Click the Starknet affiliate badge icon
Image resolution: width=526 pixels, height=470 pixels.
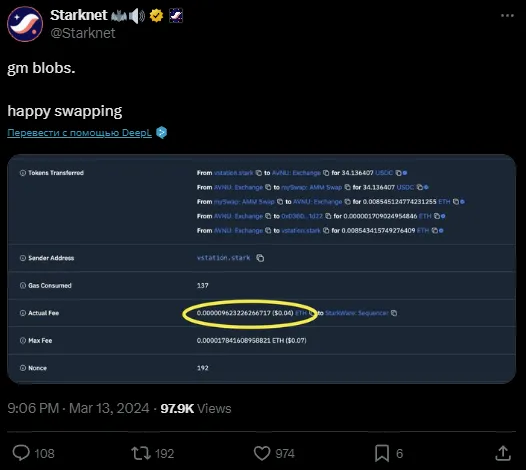(176, 15)
